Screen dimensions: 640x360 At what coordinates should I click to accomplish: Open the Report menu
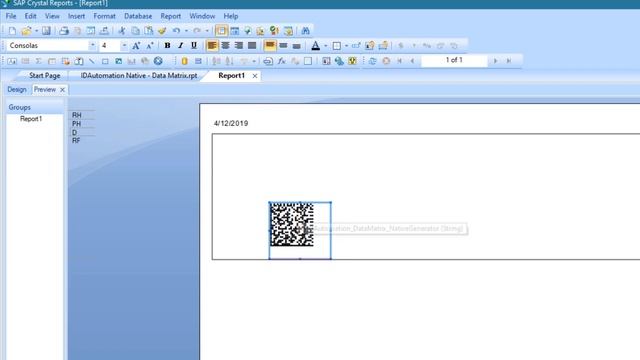[x=171, y=16]
